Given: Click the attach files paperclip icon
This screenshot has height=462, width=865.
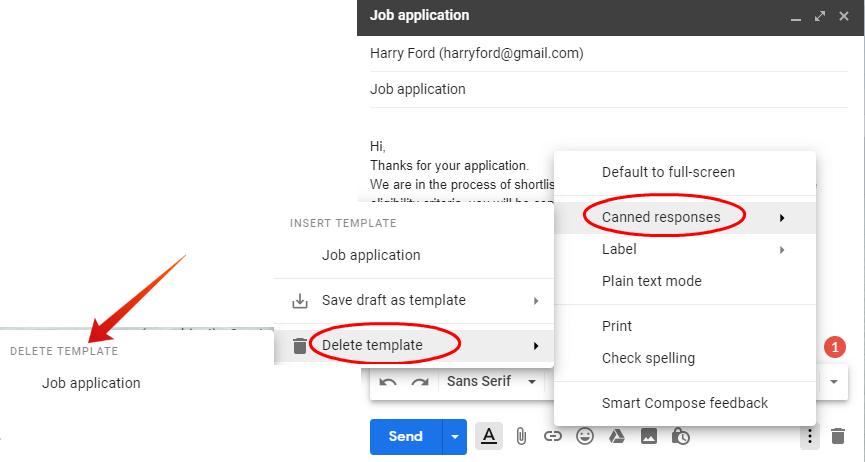Looking at the screenshot, I should (x=520, y=437).
